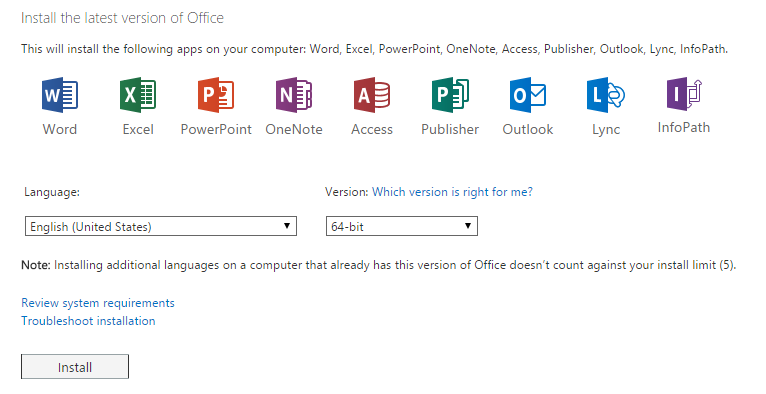The image size is (766, 394).
Task: Click the Install button
Action: [75, 367]
